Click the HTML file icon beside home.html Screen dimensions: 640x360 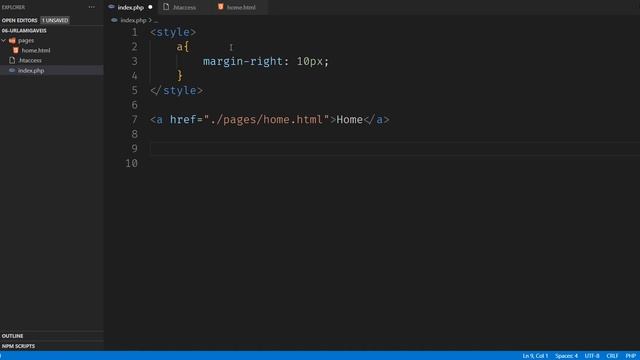(x=16, y=50)
